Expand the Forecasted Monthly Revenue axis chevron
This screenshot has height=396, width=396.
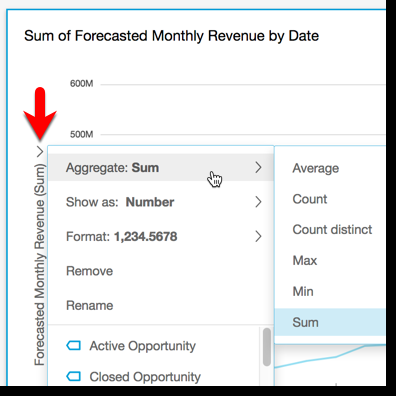point(40,152)
